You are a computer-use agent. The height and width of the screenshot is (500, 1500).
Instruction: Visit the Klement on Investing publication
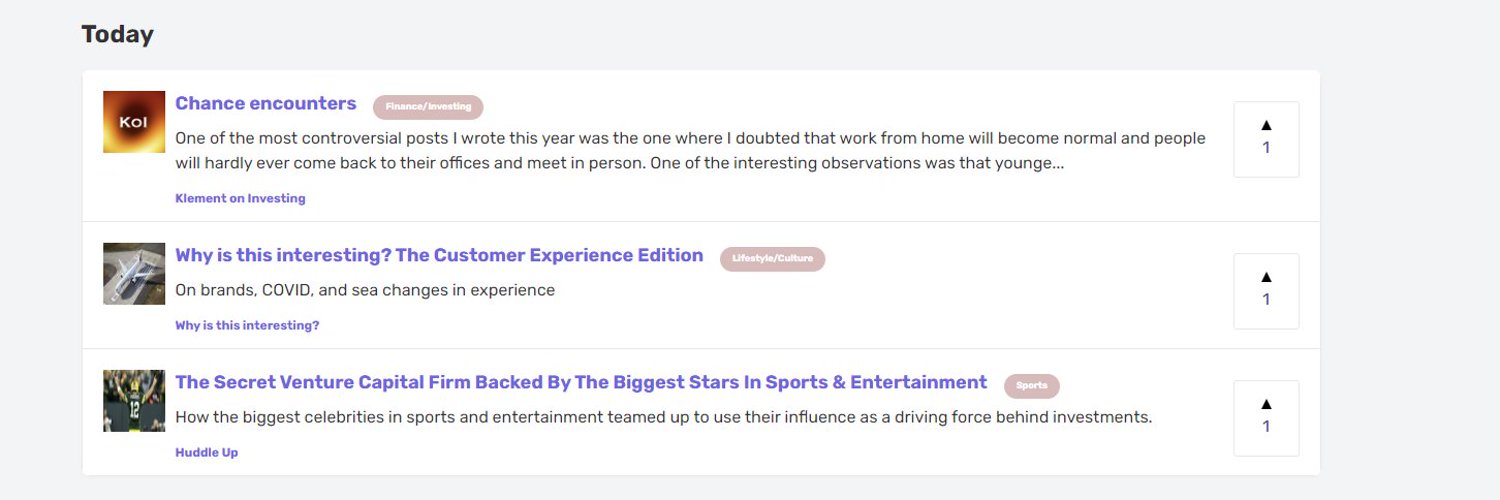pos(240,198)
